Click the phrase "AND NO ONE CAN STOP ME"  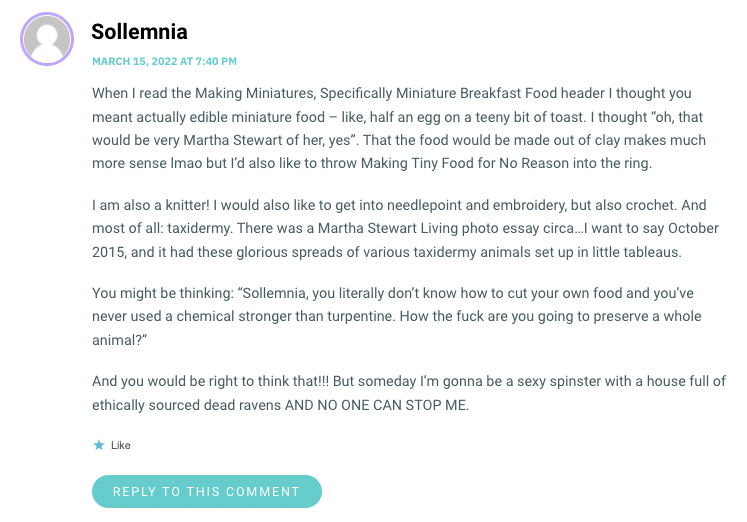[x=376, y=405]
